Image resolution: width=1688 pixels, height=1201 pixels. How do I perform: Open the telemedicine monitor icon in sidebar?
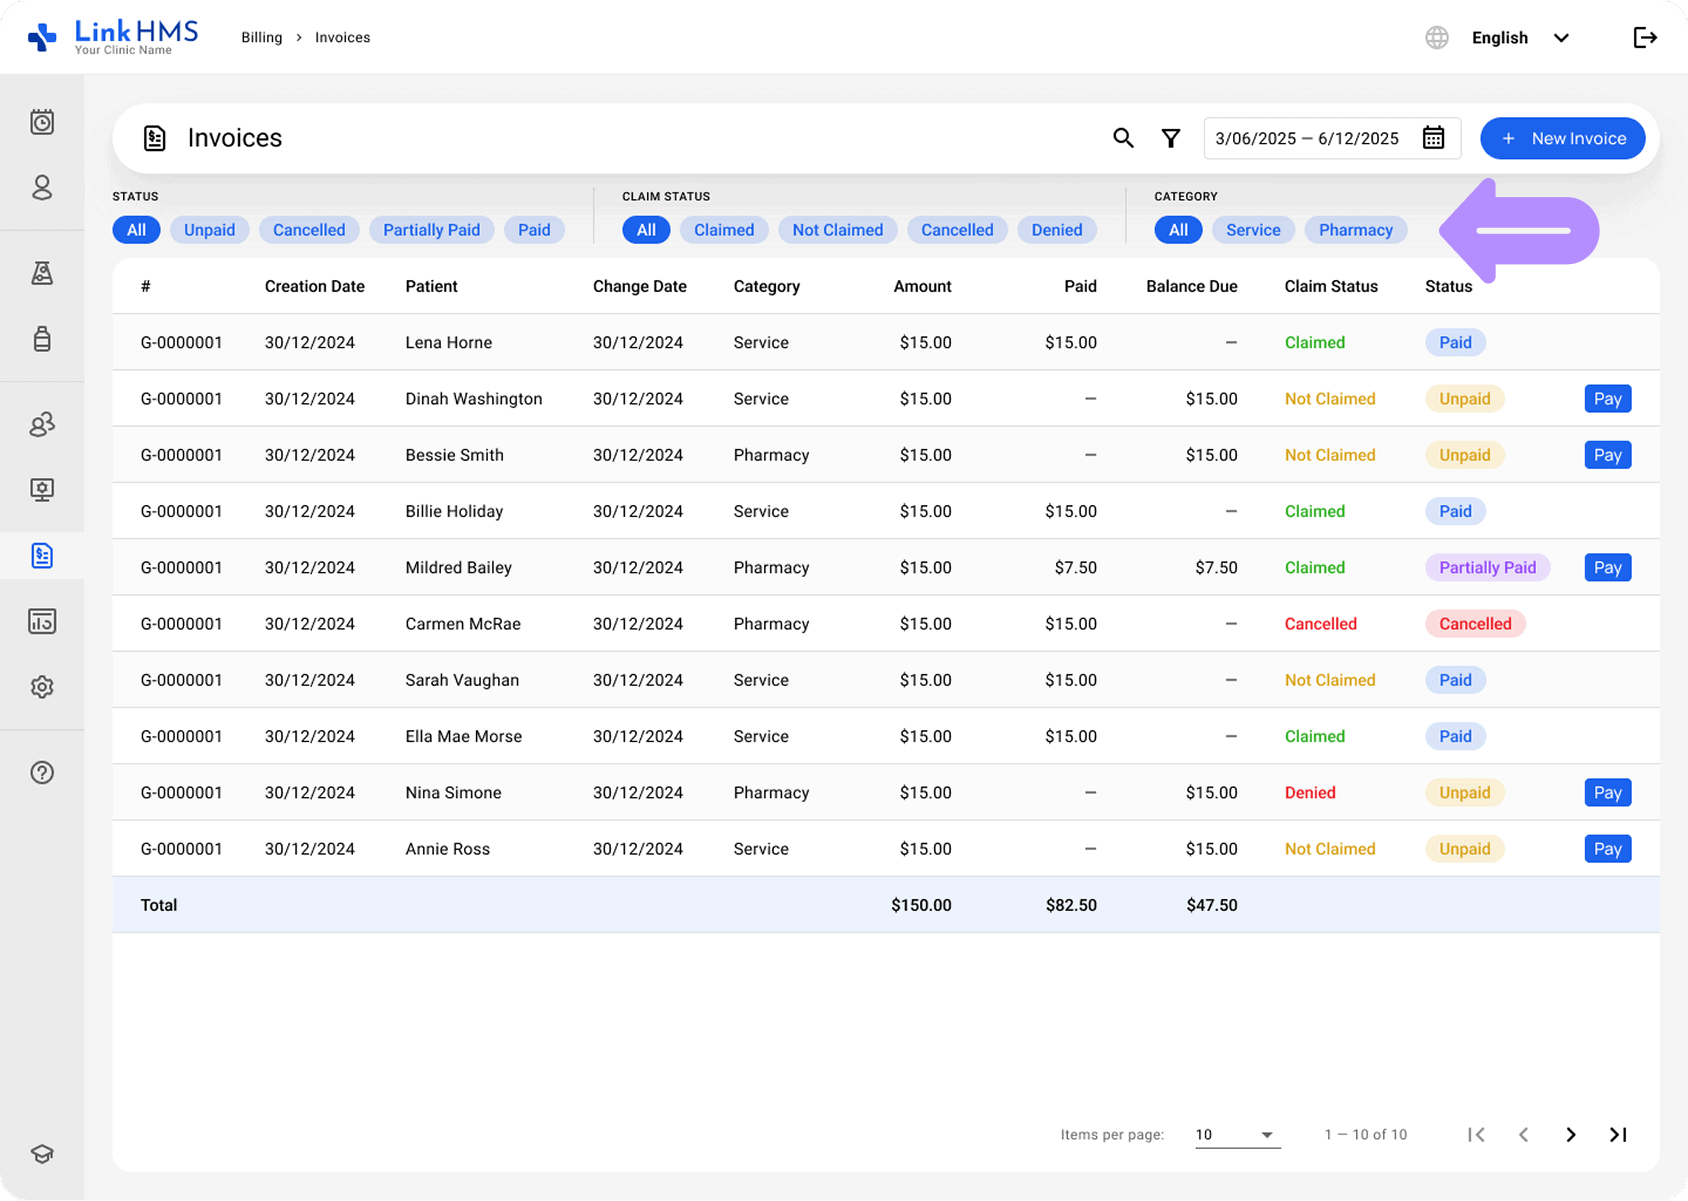[x=42, y=490]
